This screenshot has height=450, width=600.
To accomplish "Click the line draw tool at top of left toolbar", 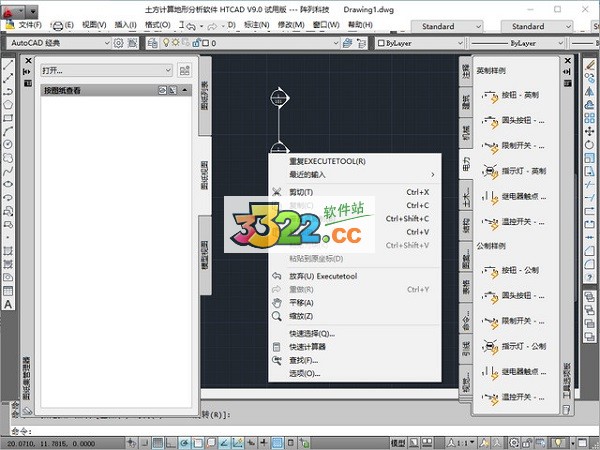I will (x=8, y=64).
